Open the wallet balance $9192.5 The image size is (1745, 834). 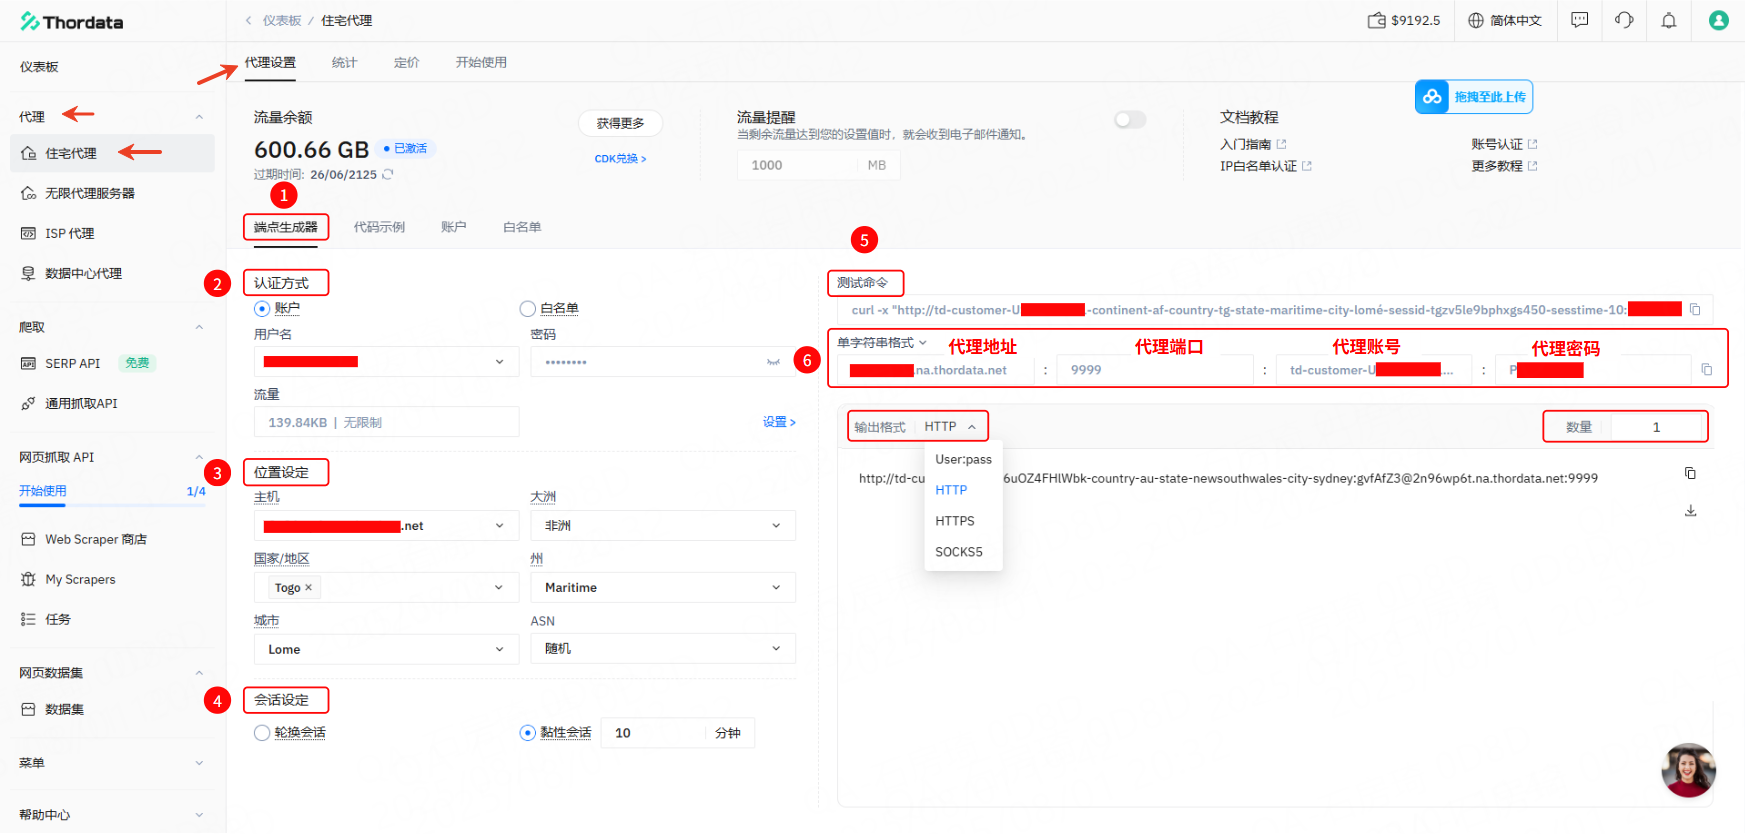tap(1404, 20)
